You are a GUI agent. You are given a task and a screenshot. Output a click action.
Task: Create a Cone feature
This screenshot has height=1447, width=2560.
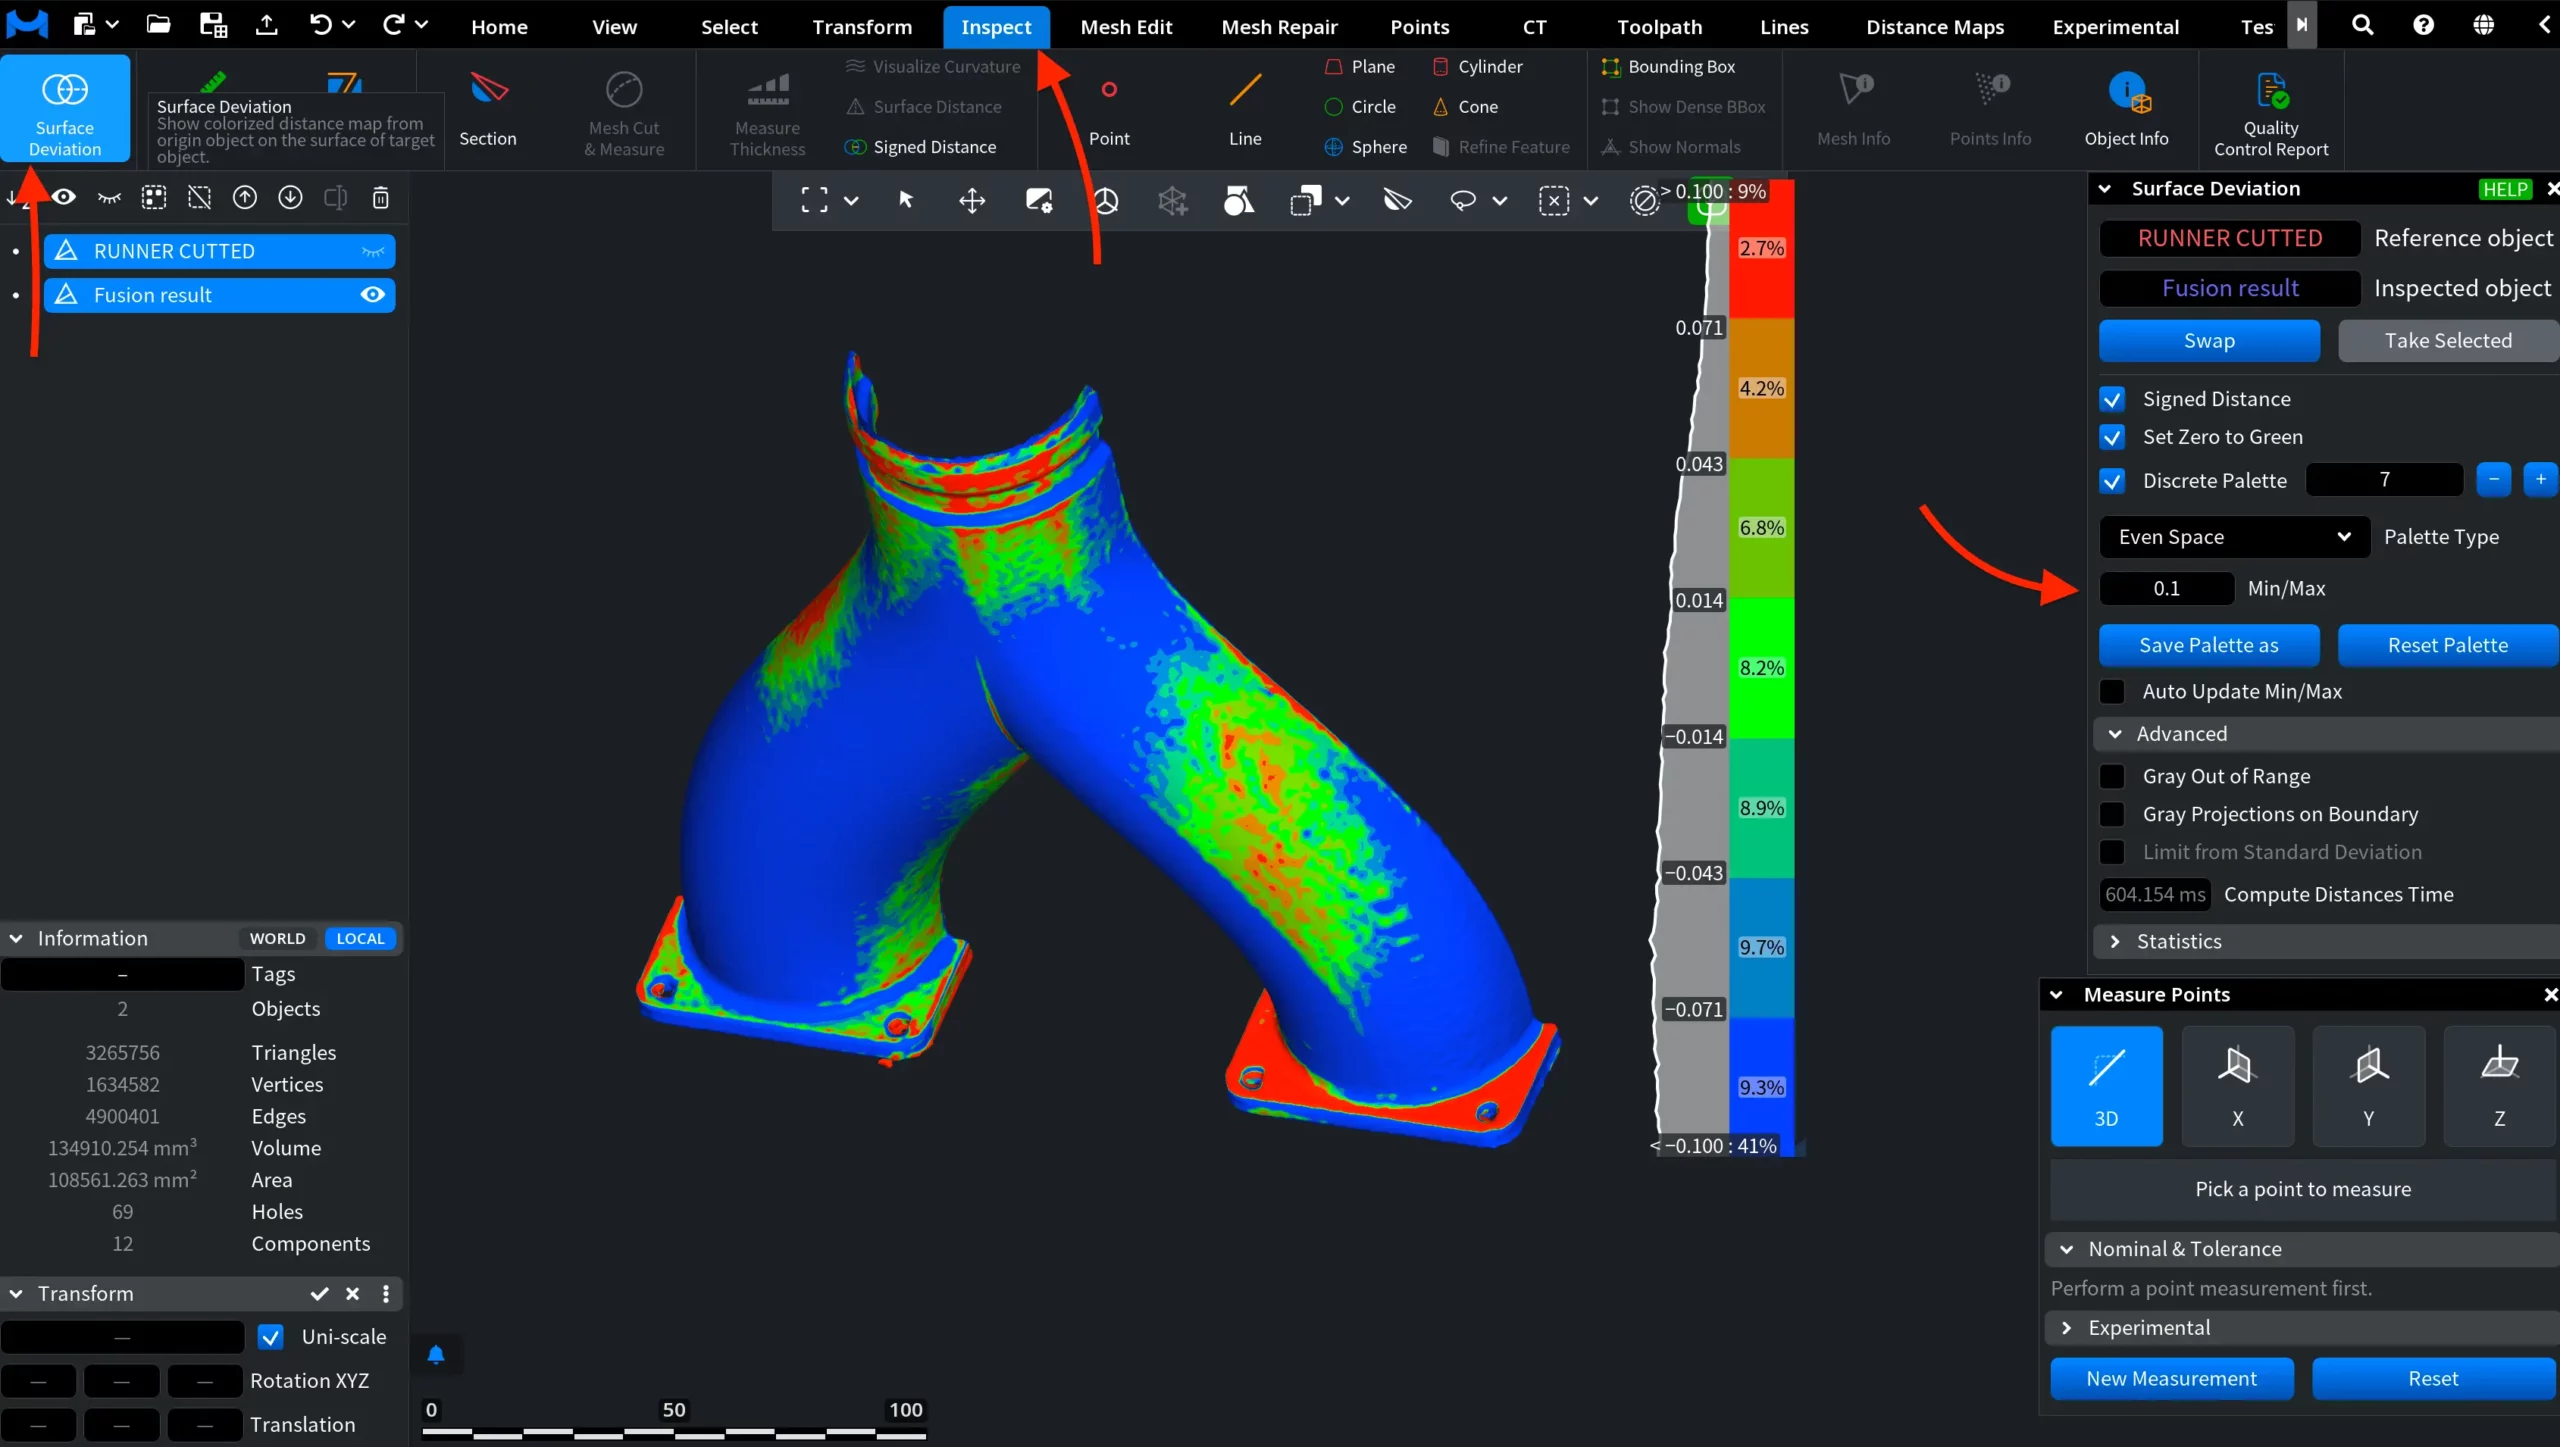[x=1466, y=107]
